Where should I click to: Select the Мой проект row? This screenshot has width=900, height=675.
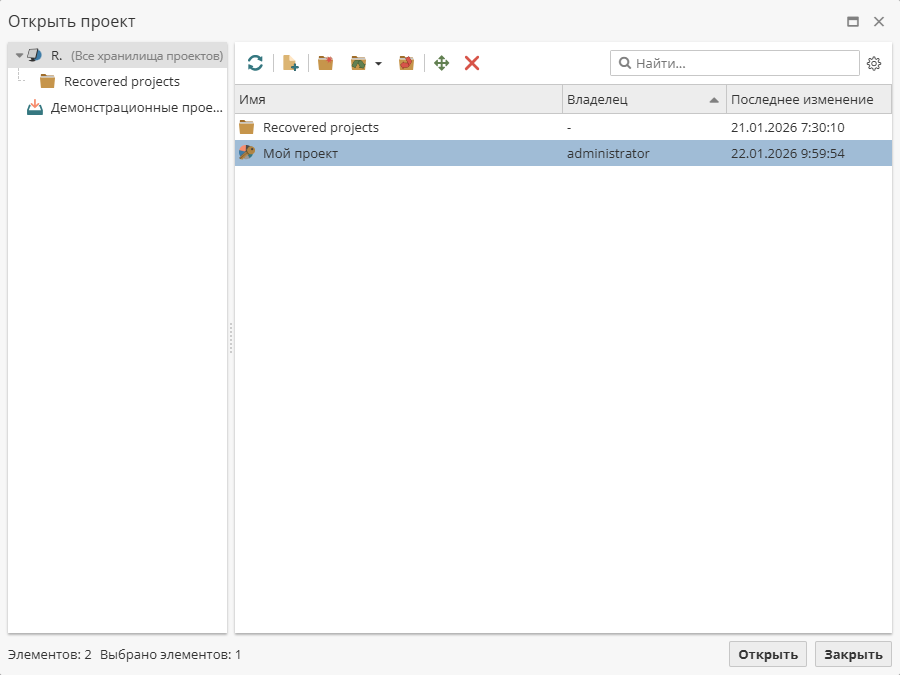300,153
